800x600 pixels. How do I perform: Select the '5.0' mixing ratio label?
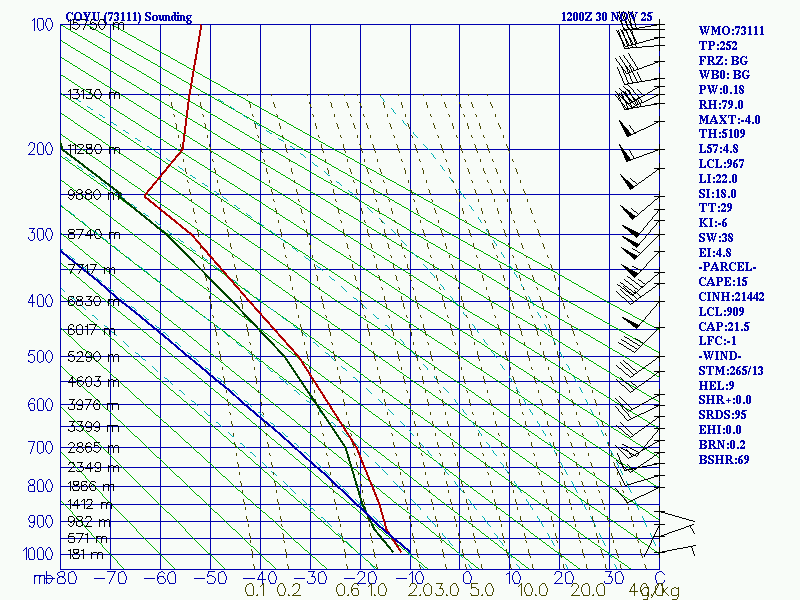[482, 590]
